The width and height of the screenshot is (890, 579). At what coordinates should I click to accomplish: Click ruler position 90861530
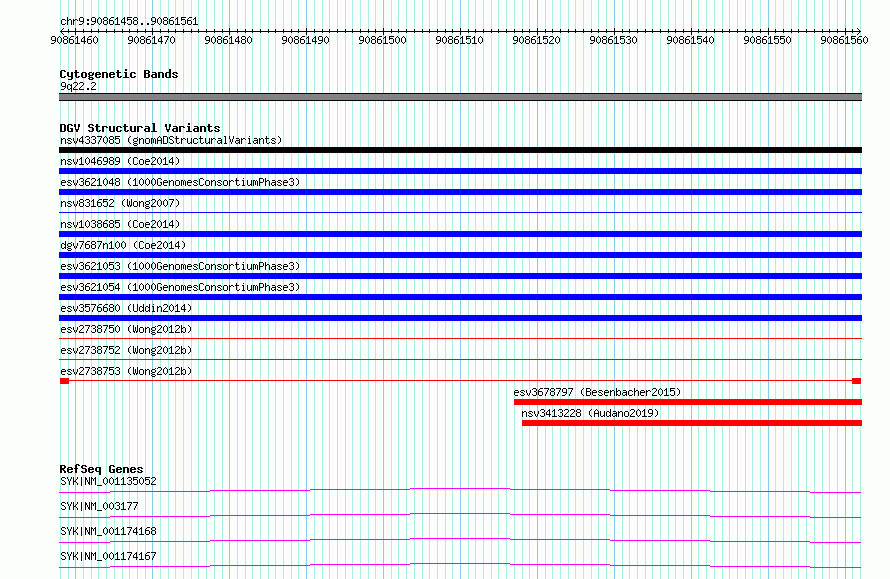point(614,40)
